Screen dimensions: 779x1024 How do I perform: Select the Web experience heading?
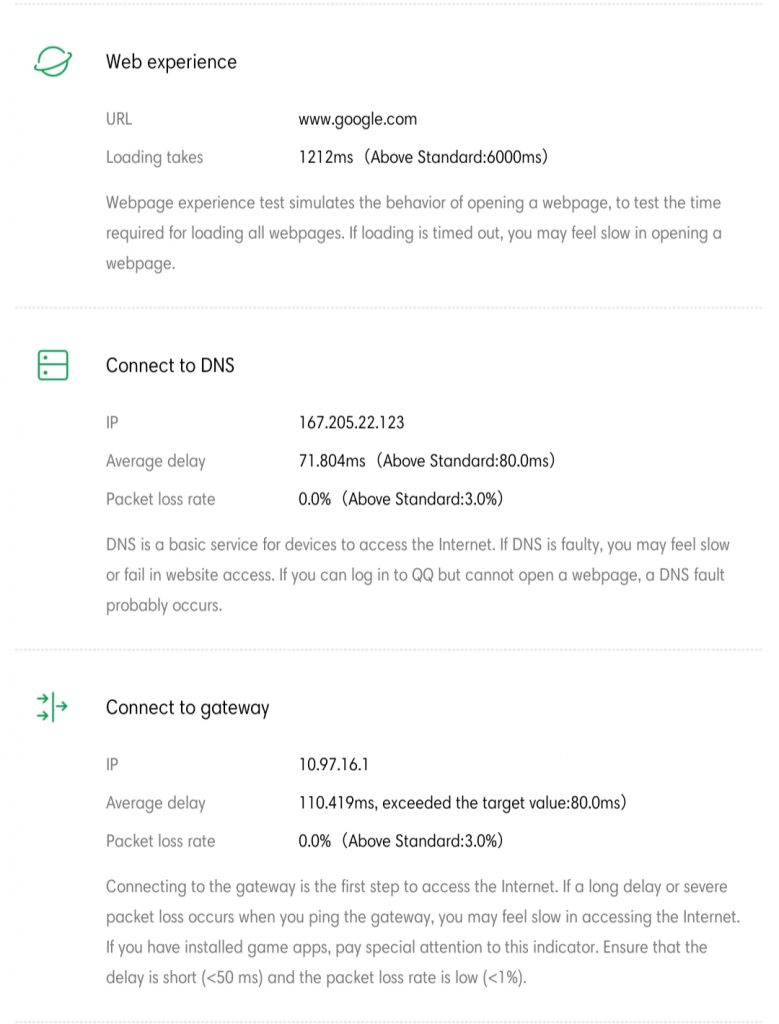point(171,62)
